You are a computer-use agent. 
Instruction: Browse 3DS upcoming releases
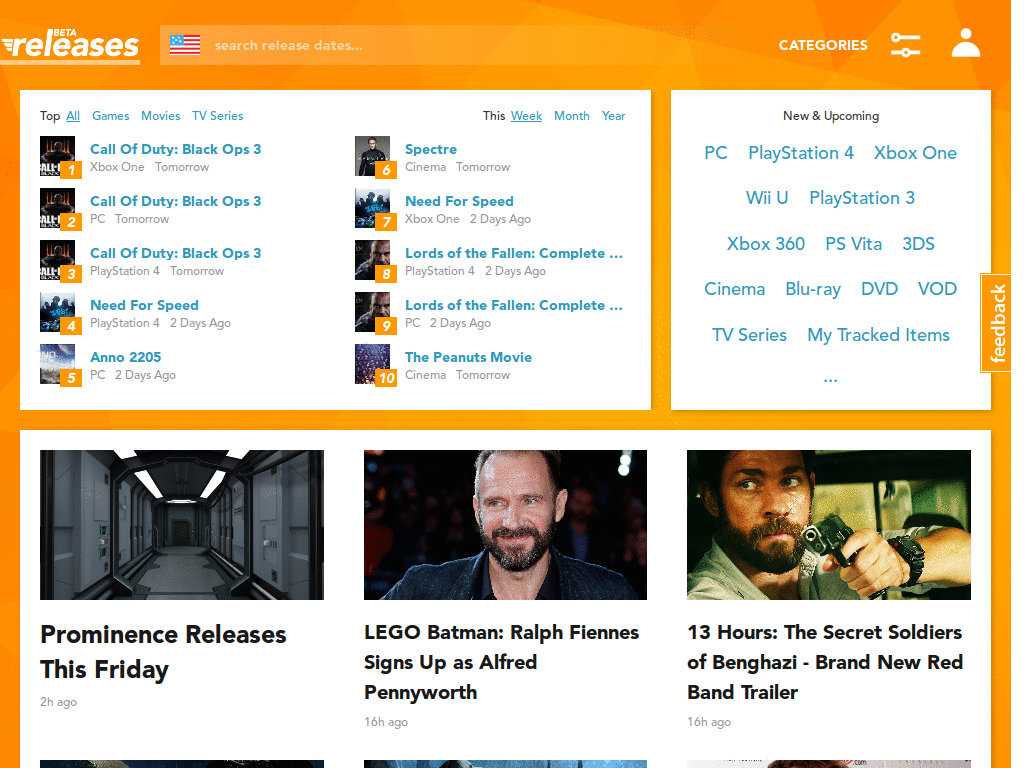point(918,244)
